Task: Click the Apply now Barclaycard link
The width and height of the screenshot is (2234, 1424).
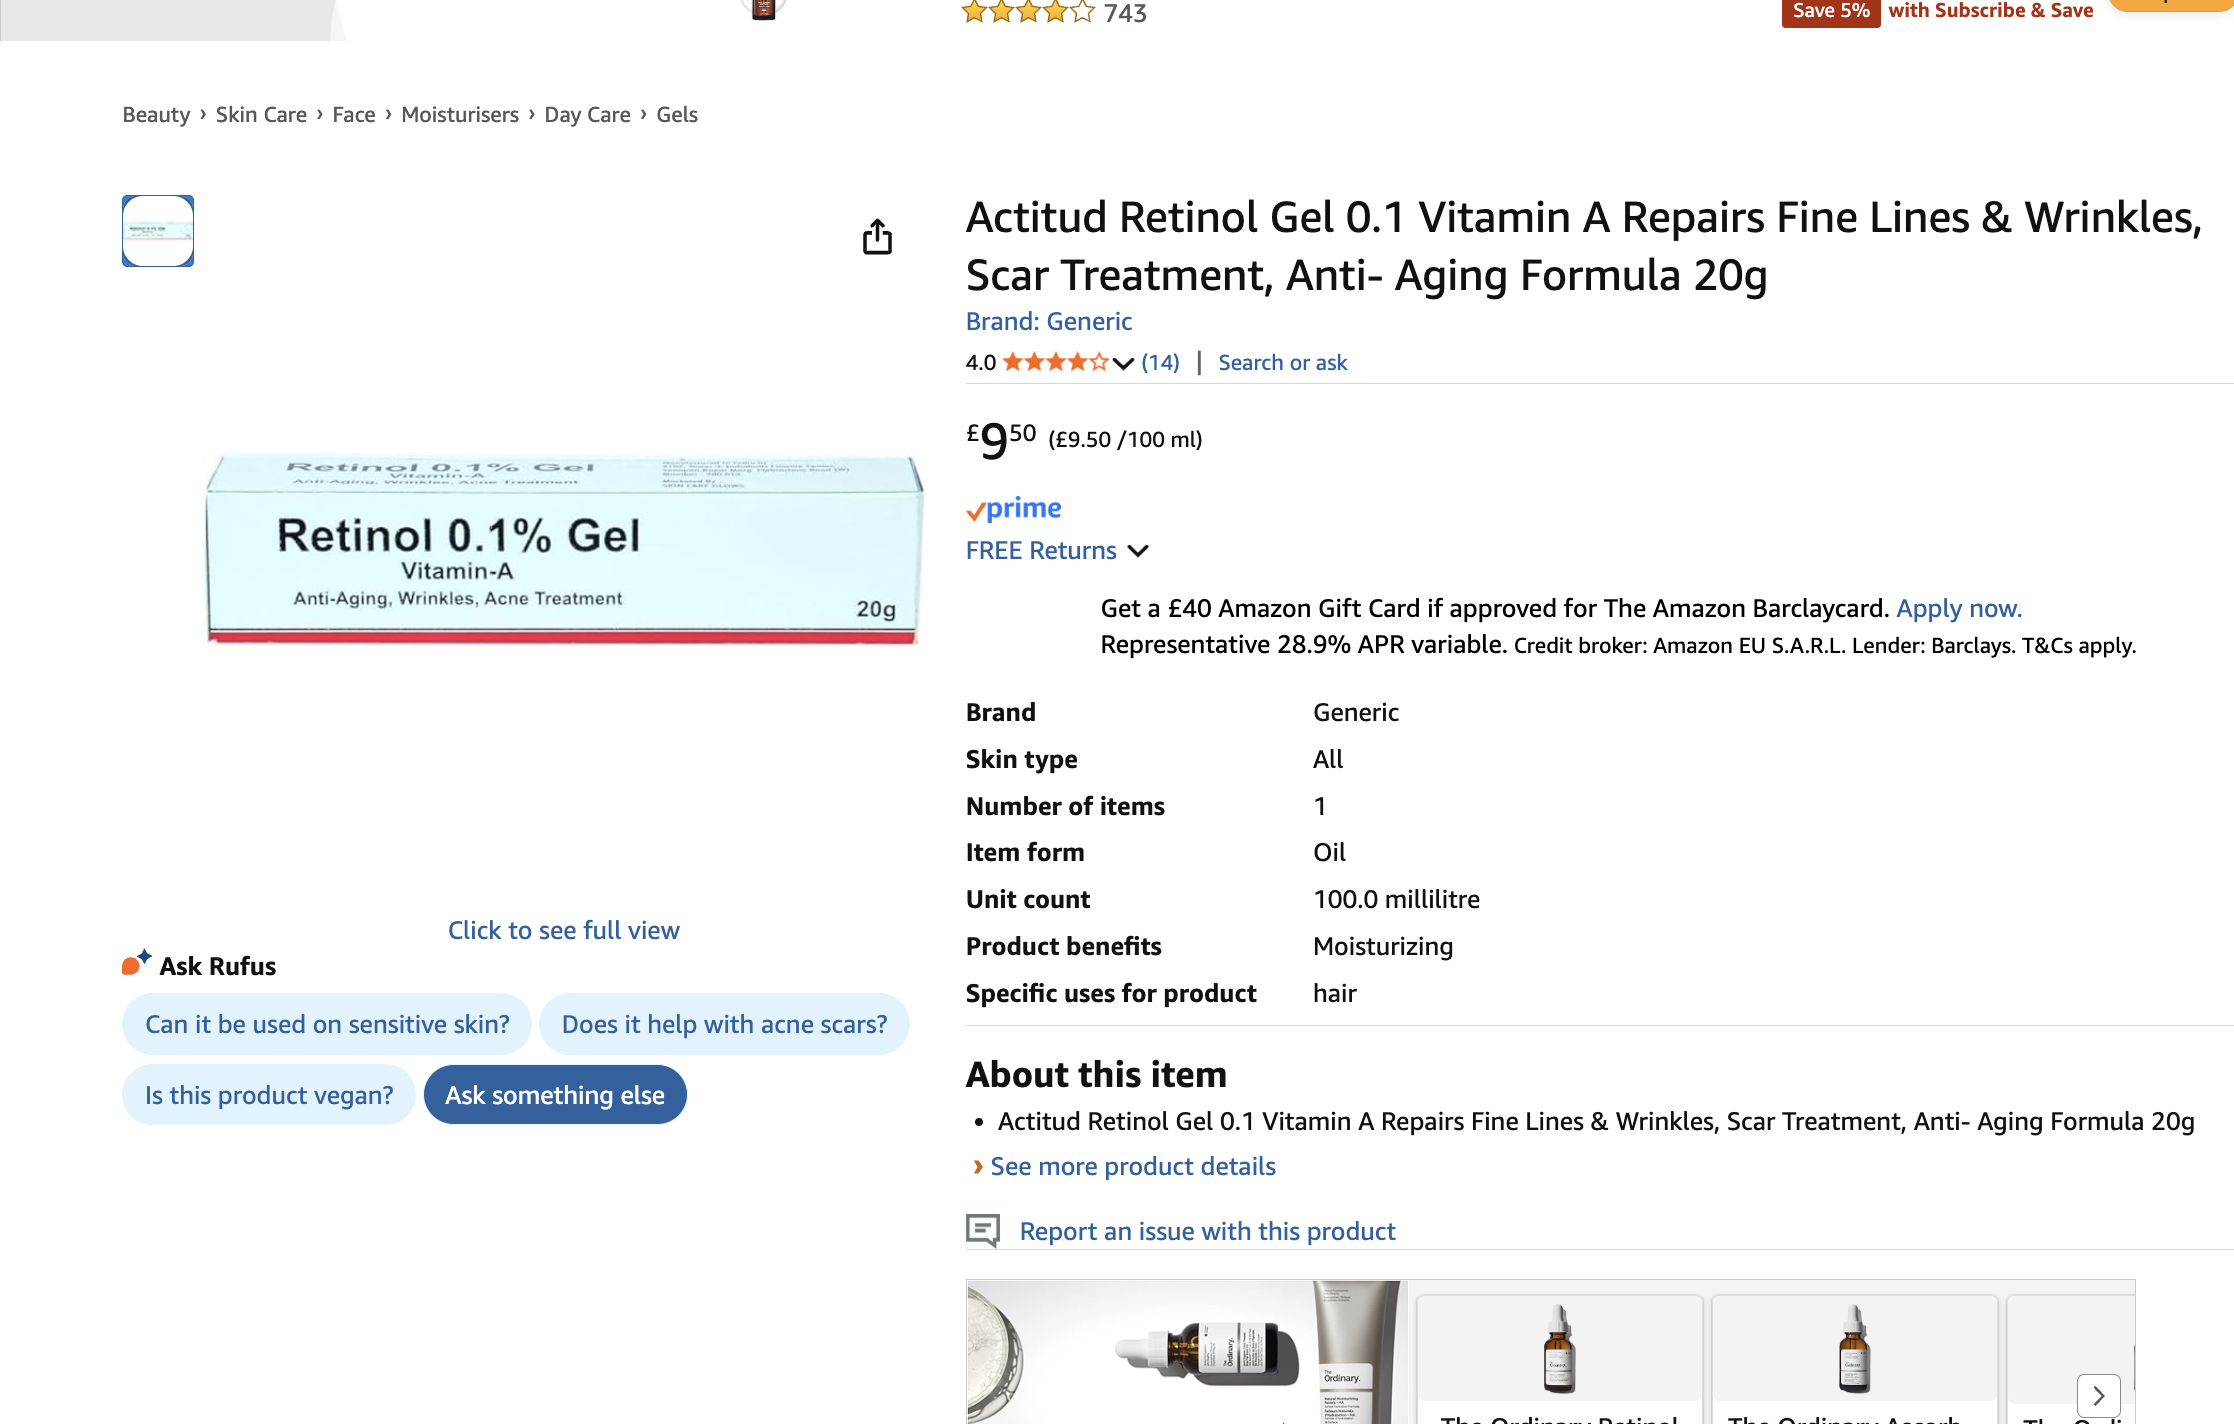Action: [1958, 608]
